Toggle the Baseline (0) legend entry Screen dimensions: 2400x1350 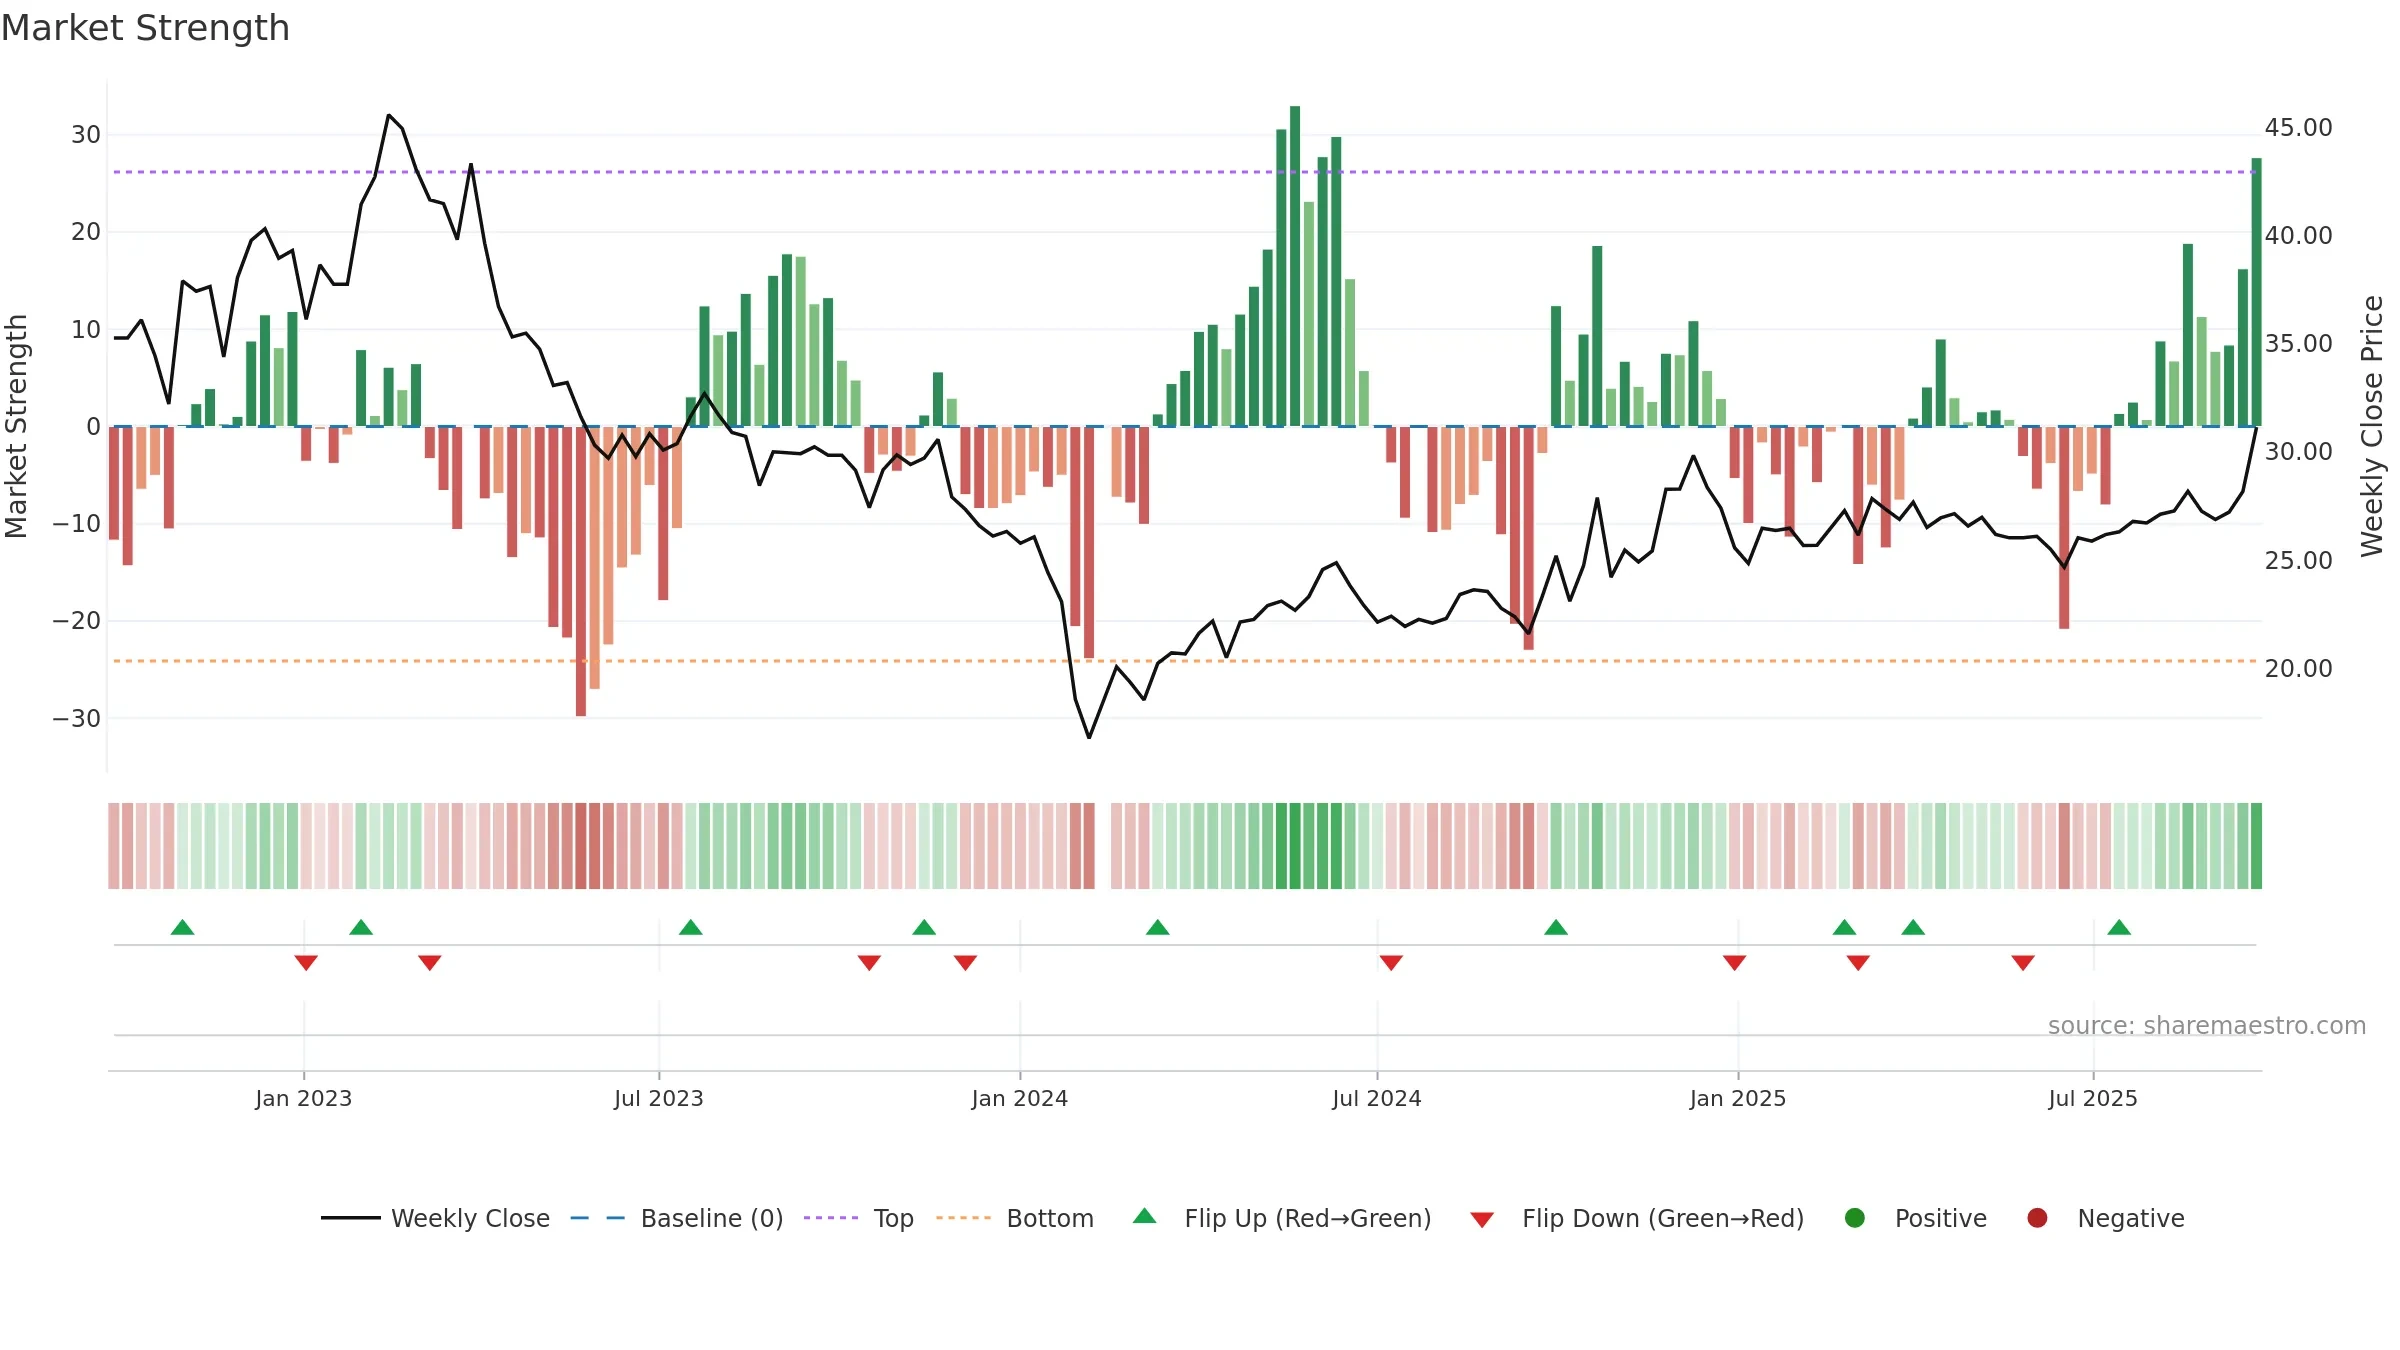[676, 1218]
